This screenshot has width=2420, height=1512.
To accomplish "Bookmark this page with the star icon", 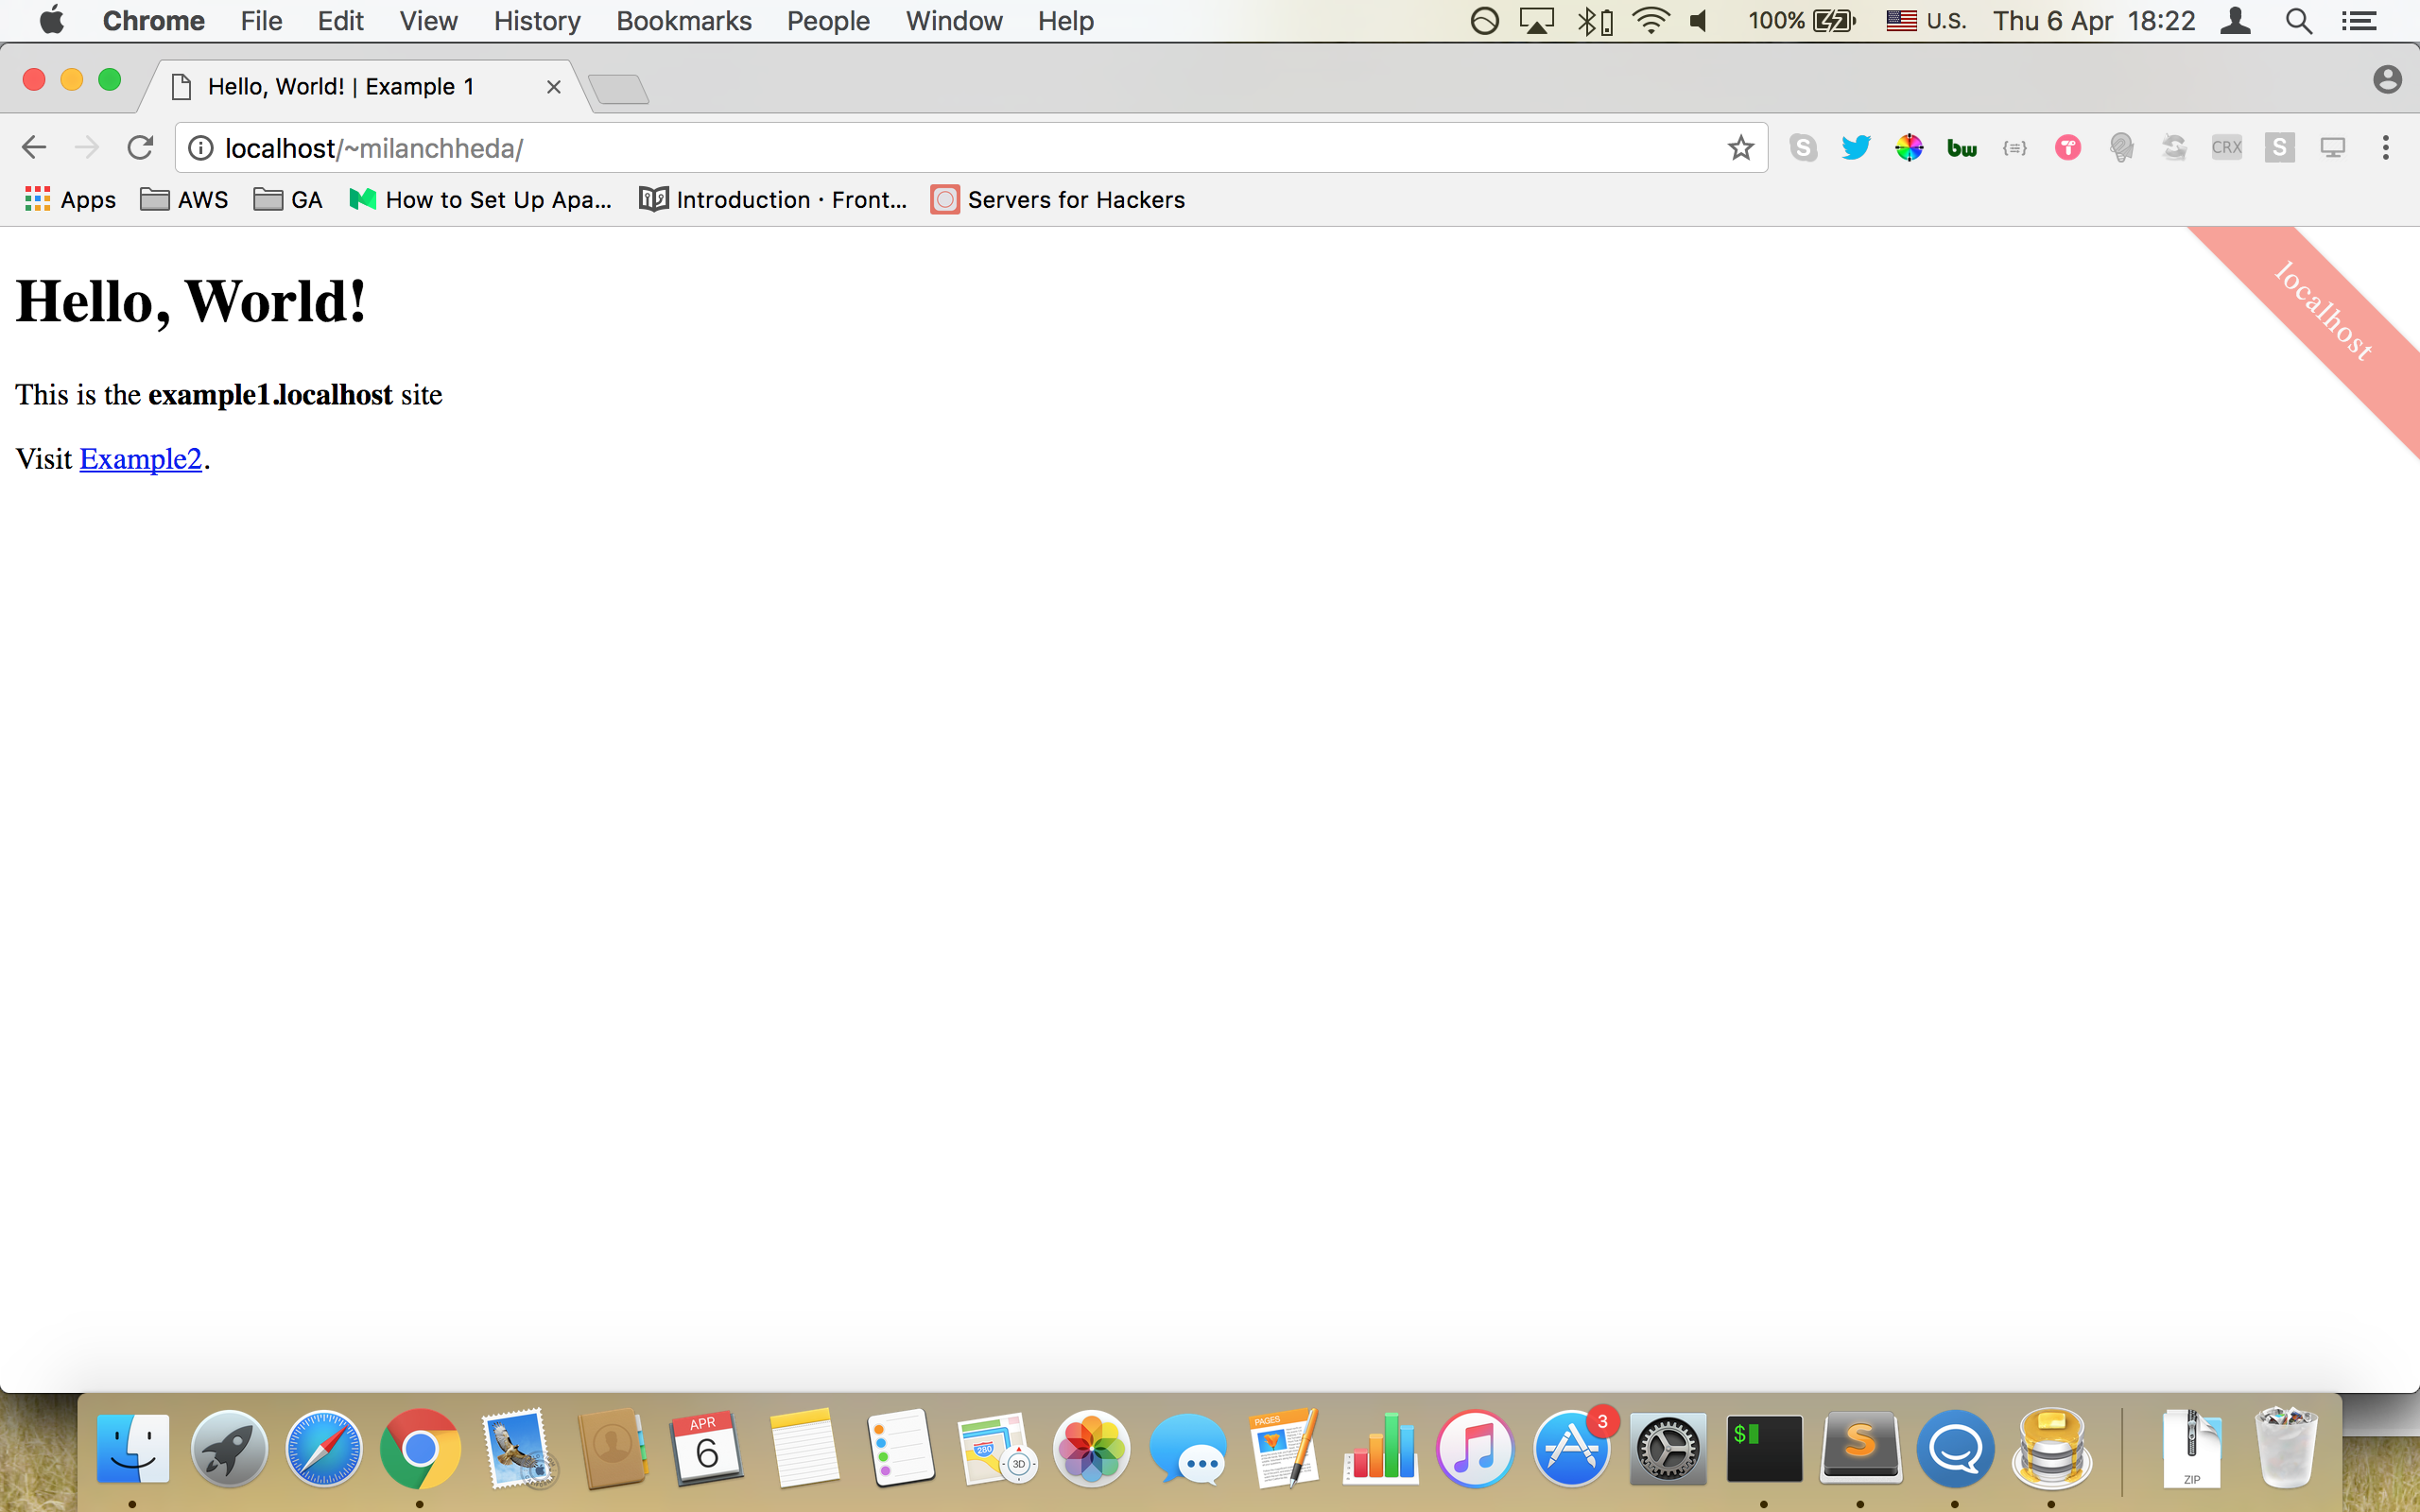I will click(x=1740, y=147).
